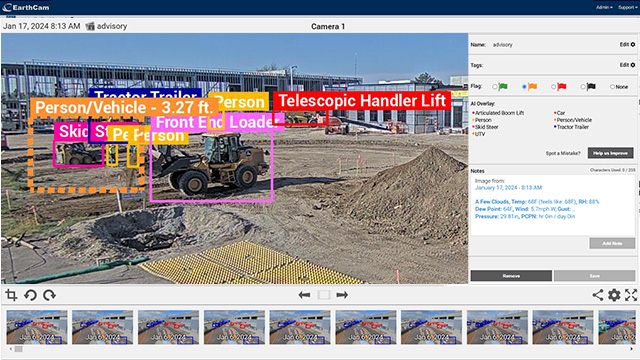Click the Help us Improve button
The height and width of the screenshot is (360, 640).
point(611,153)
